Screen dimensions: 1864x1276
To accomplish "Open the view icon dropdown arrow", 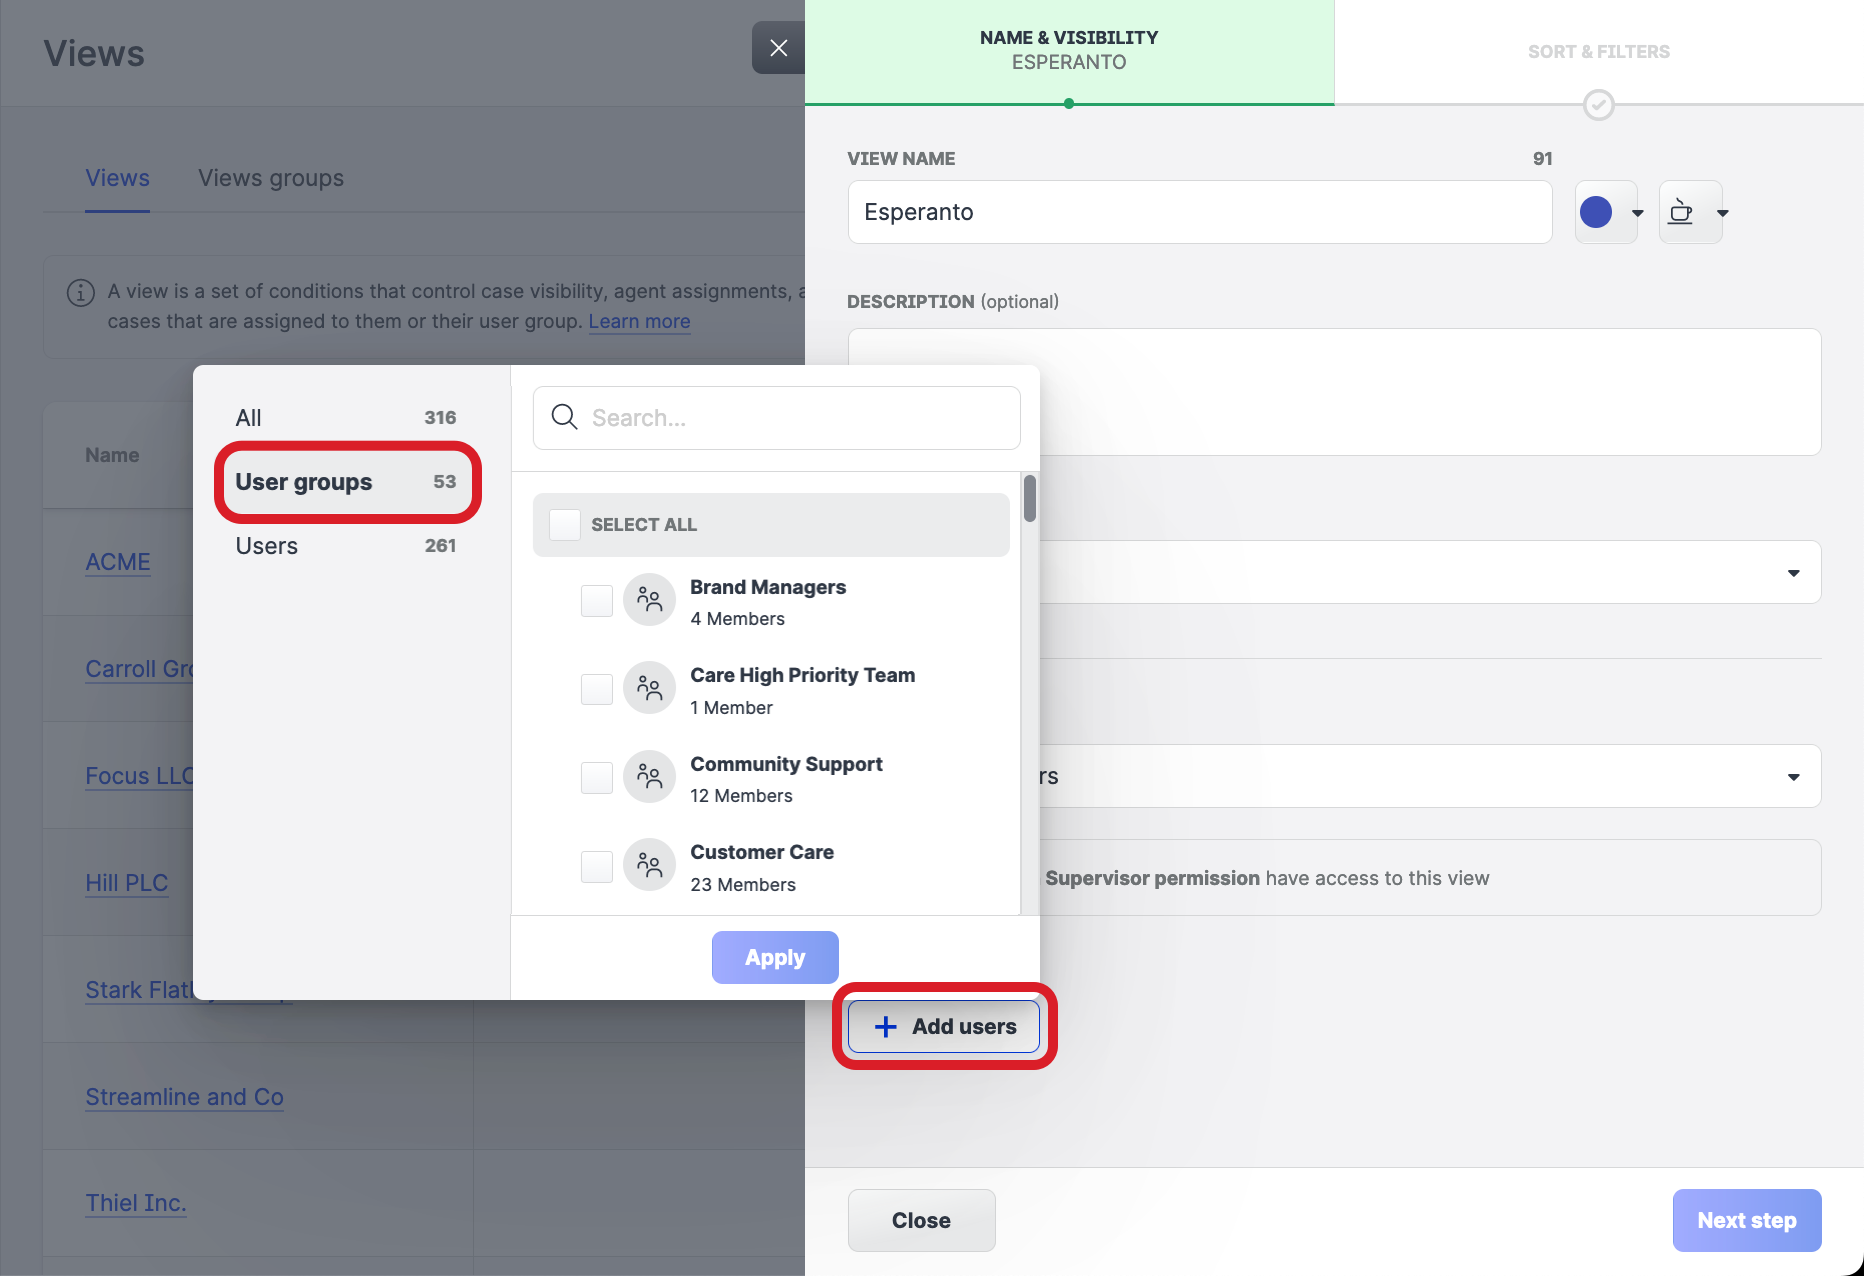I will [1723, 213].
